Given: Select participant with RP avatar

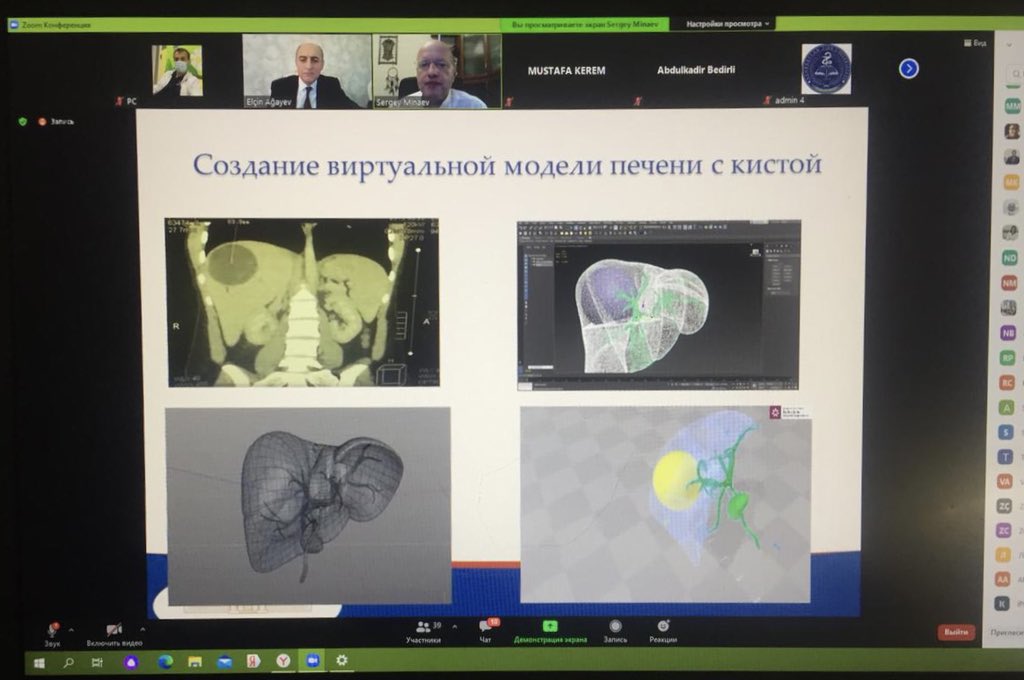Looking at the screenshot, I should coord(1008,358).
